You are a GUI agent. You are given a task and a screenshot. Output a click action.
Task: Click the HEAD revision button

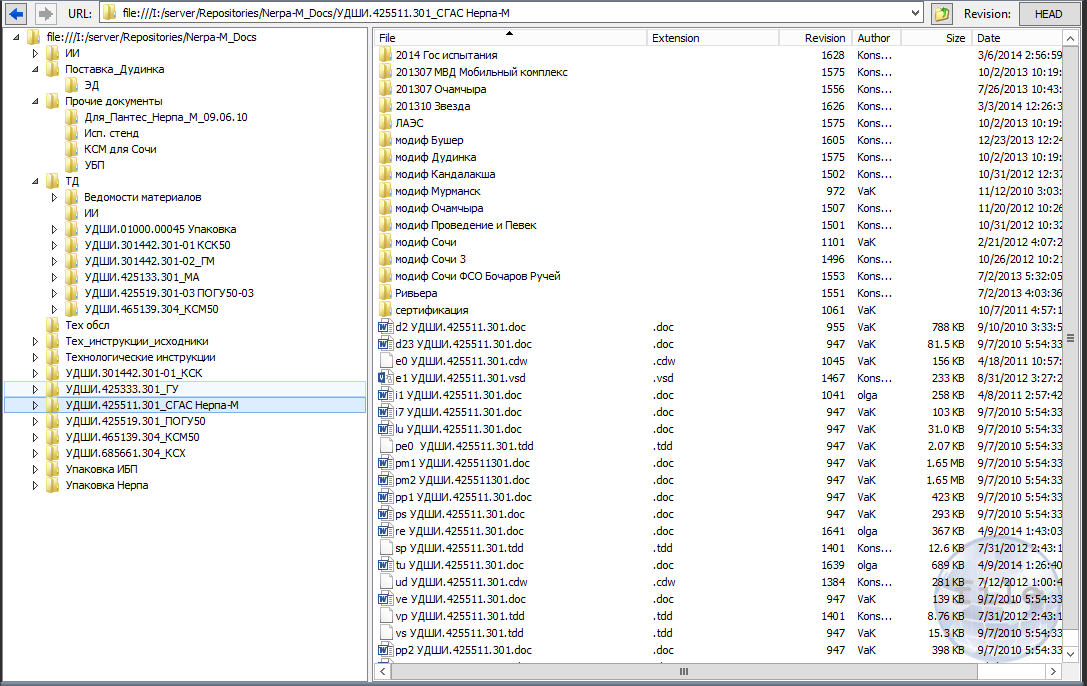(x=1048, y=13)
